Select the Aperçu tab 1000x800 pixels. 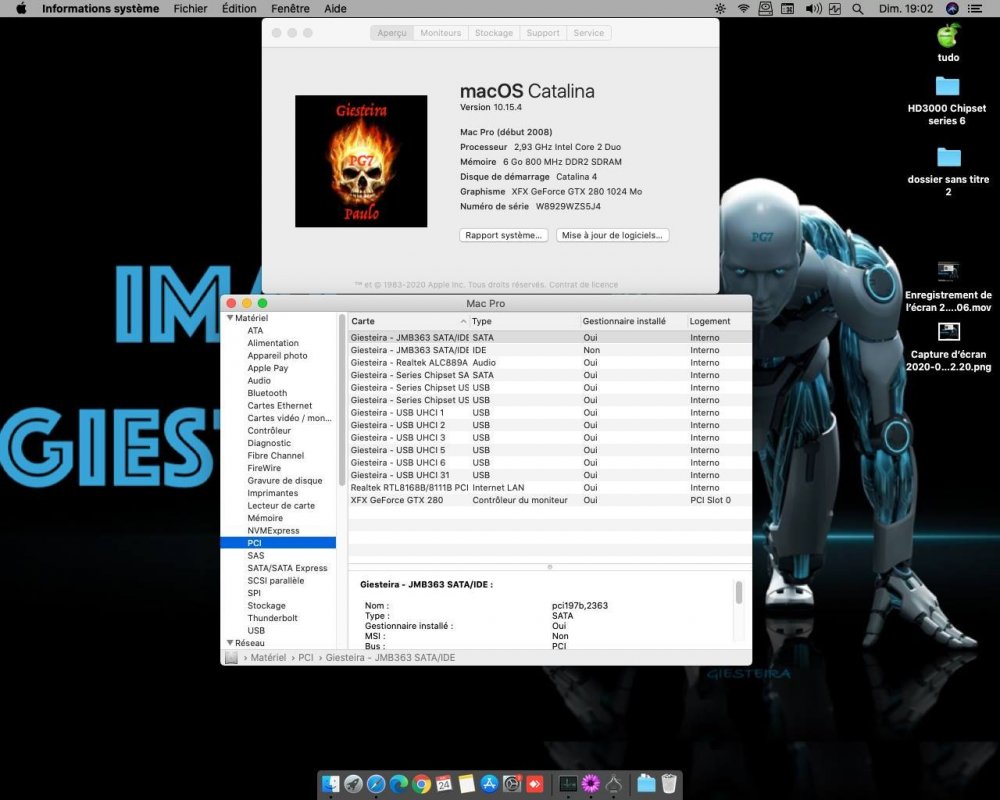(x=392, y=33)
